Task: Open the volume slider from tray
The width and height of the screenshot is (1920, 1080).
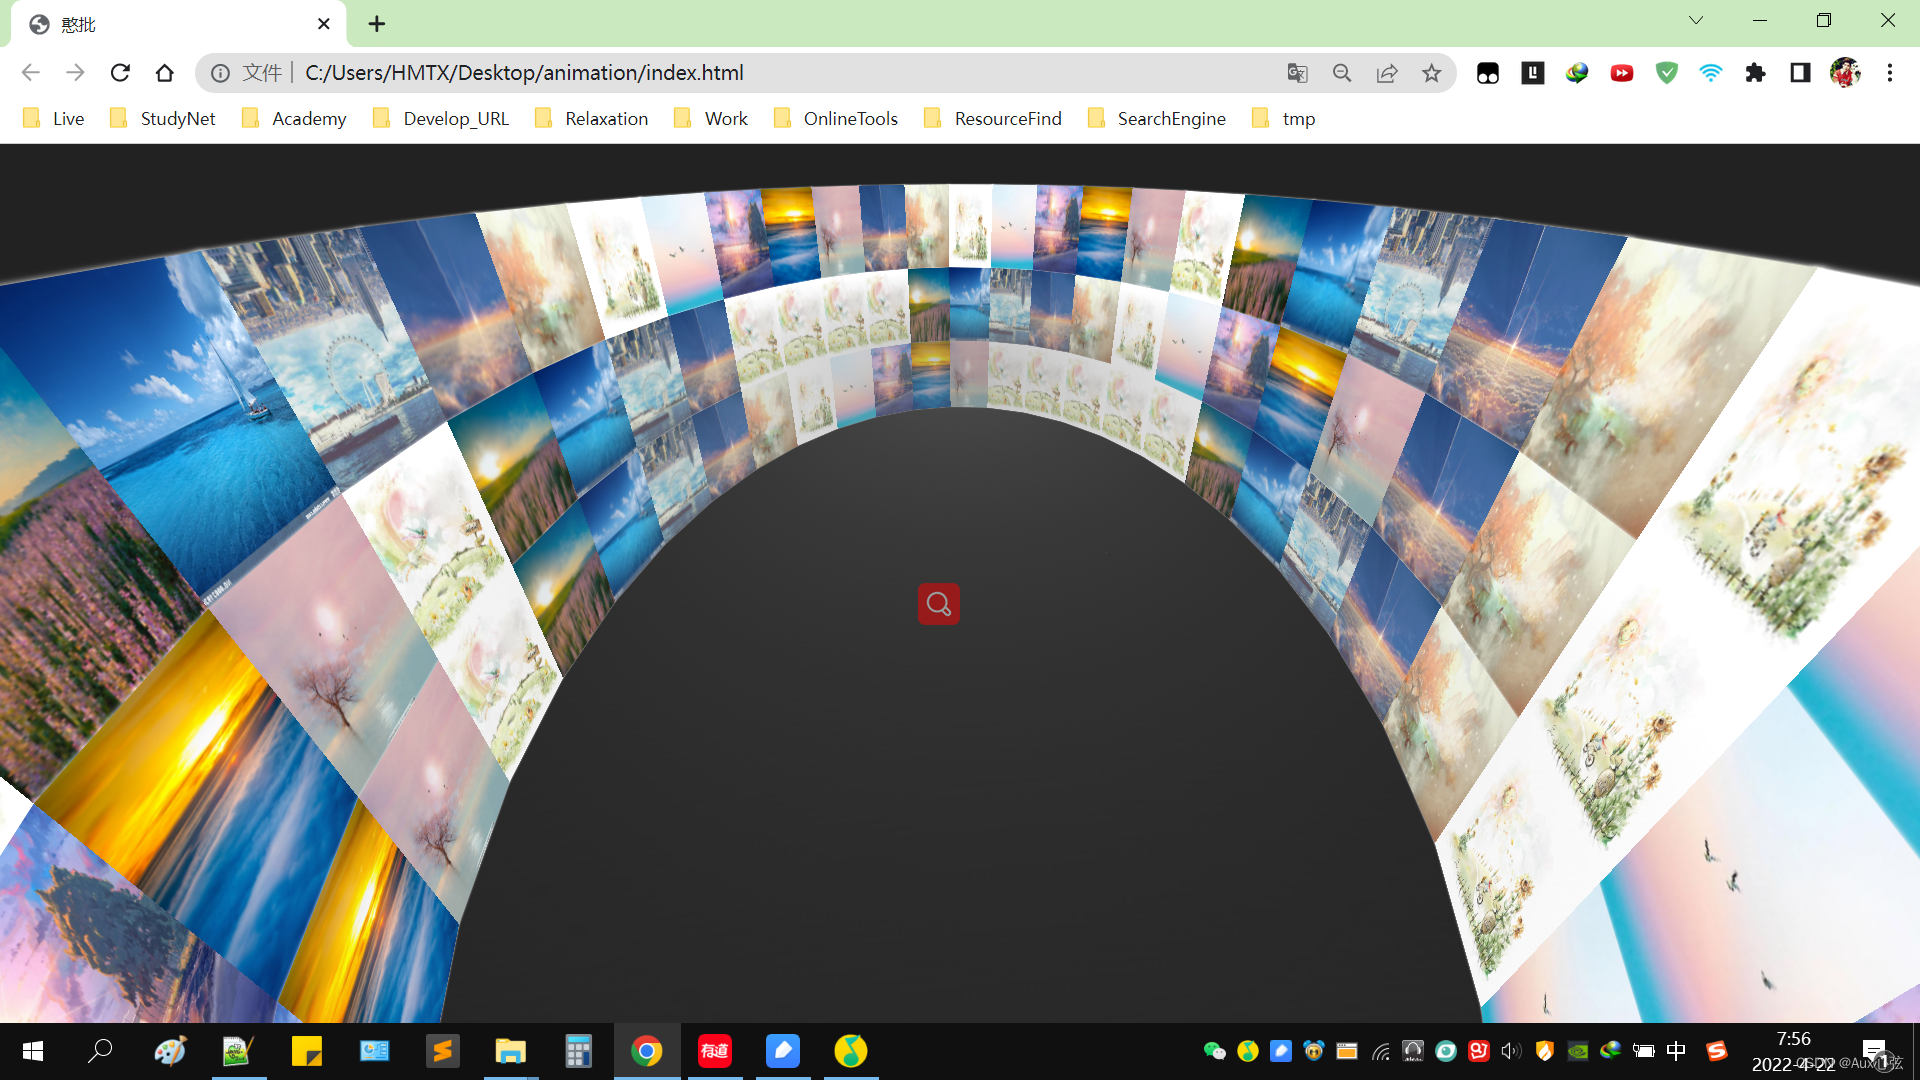Action: coord(1510,1051)
